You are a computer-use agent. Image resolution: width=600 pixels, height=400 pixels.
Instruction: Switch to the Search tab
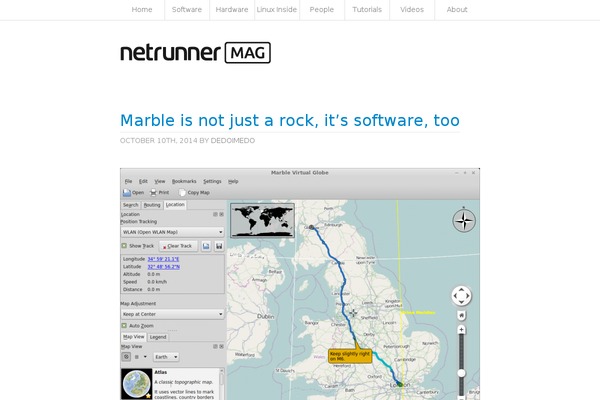131,205
